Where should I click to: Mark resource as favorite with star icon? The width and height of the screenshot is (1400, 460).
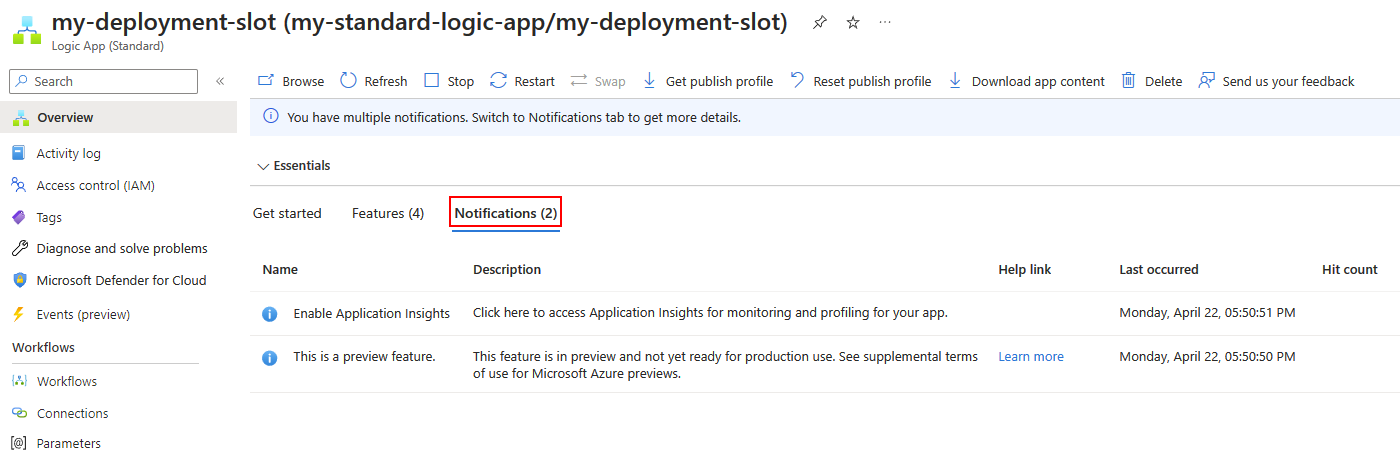coord(853,22)
